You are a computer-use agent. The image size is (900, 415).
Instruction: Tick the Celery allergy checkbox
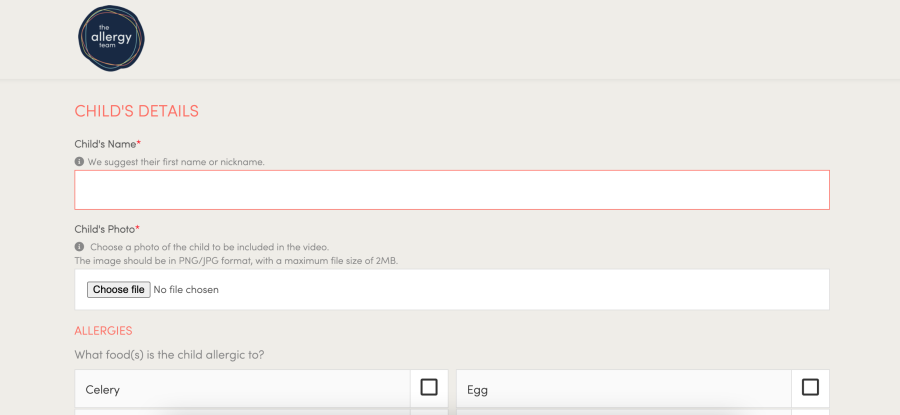pyautogui.click(x=429, y=387)
